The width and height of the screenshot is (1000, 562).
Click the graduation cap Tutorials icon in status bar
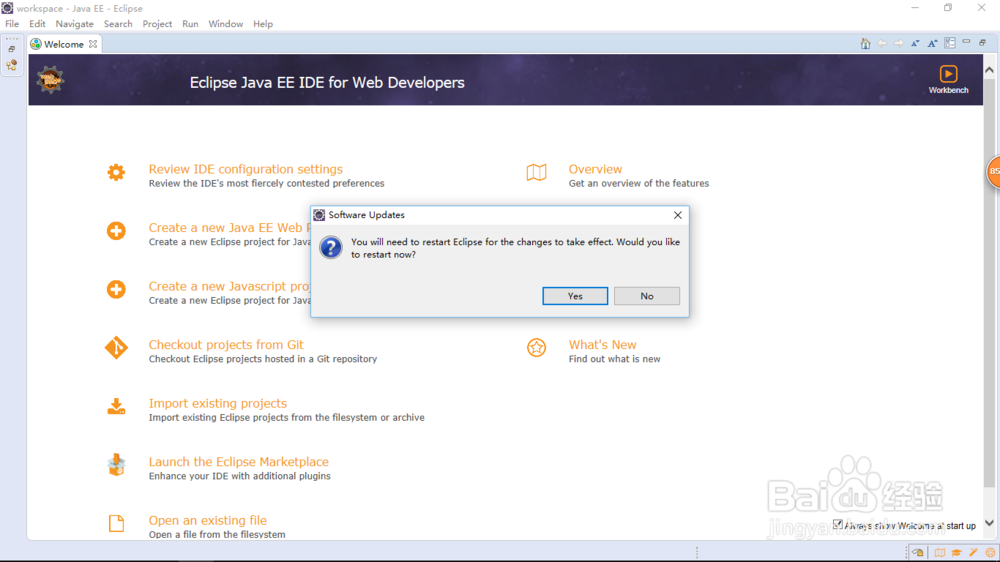tap(957, 552)
